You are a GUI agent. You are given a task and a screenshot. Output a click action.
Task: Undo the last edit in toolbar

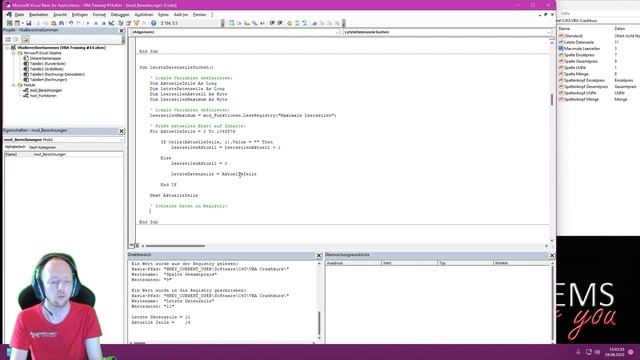(71, 23)
